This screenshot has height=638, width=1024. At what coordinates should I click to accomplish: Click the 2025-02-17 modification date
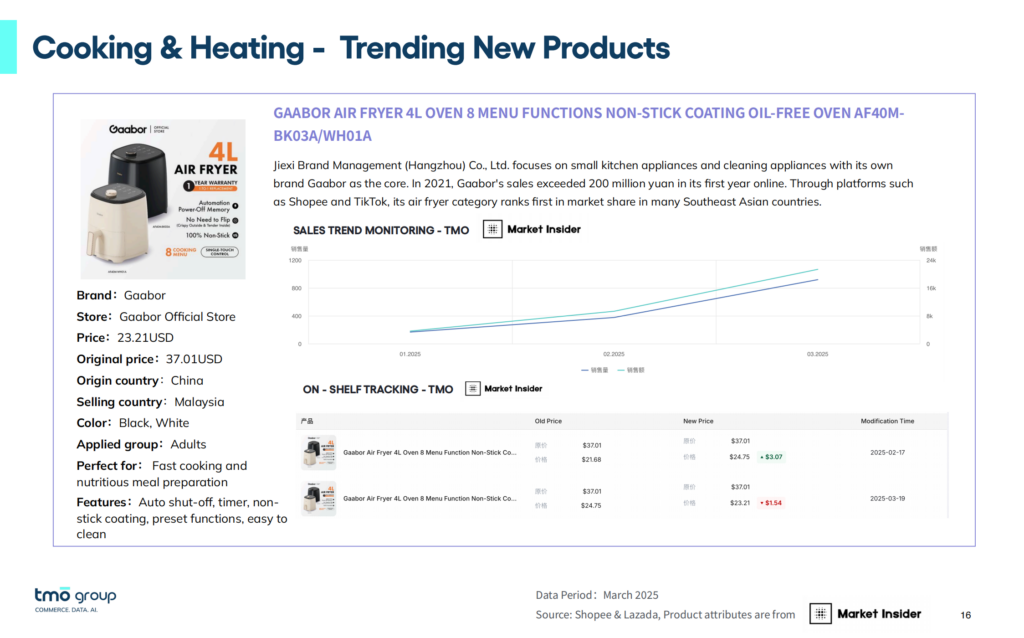888,453
